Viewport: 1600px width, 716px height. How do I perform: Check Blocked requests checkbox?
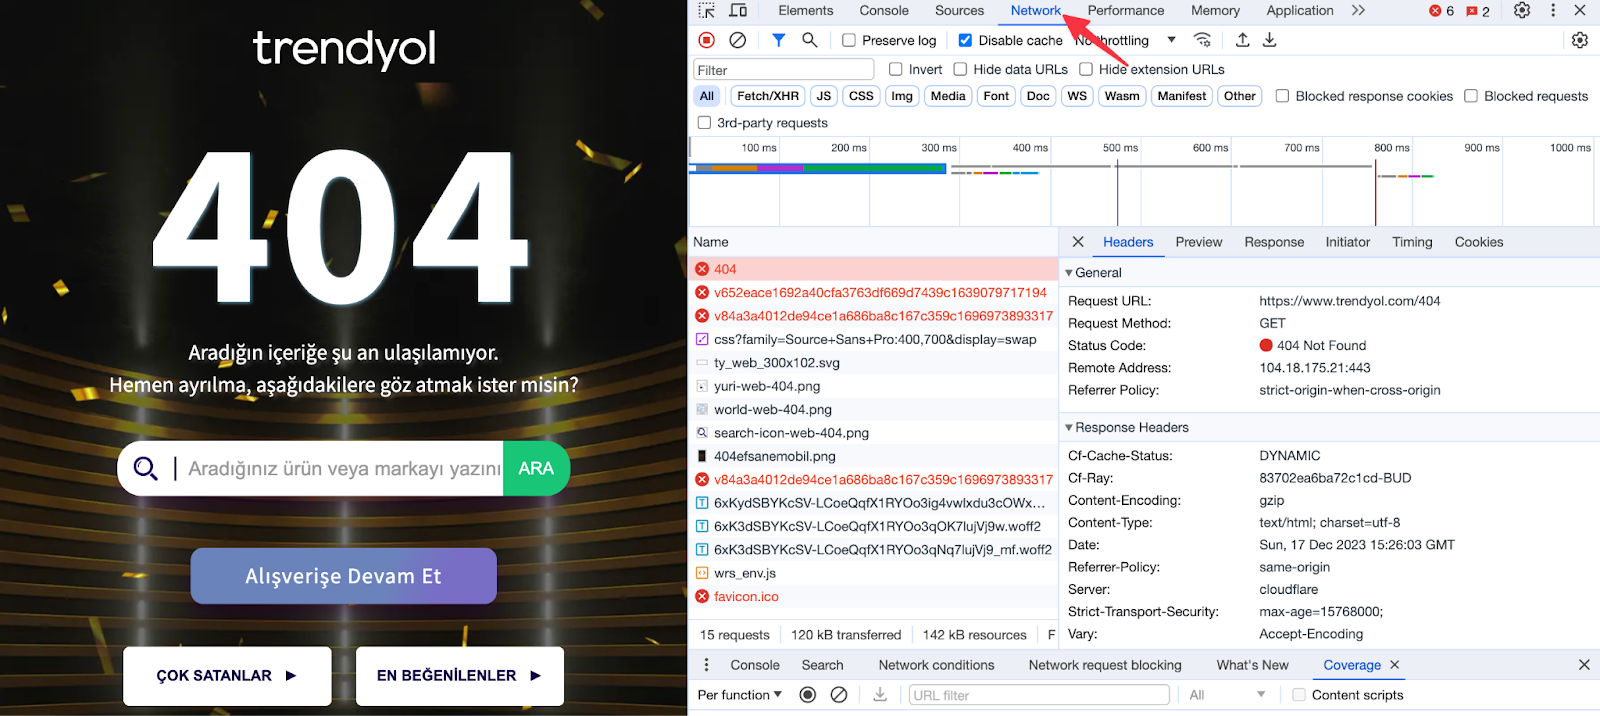point(1471,96)
